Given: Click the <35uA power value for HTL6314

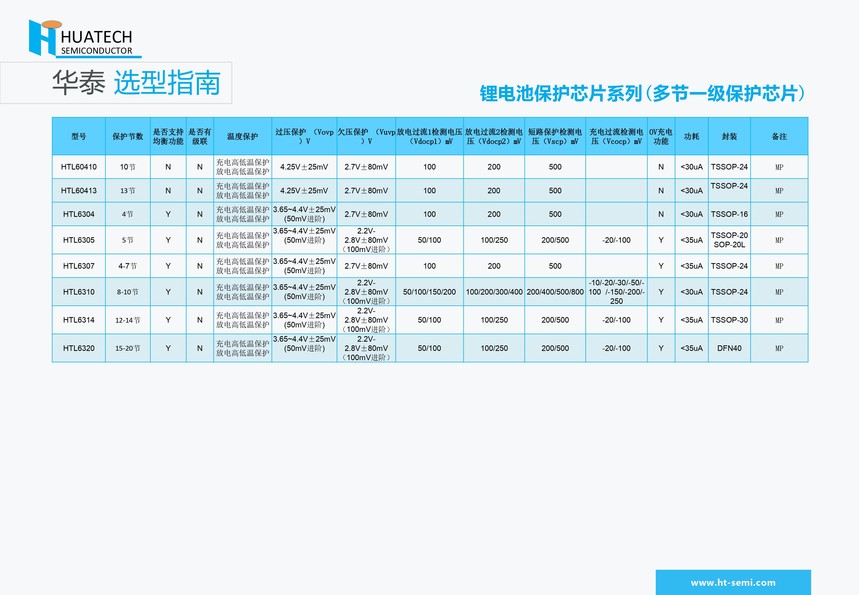Looking at the screenshot, I should [x=691, y=320].
